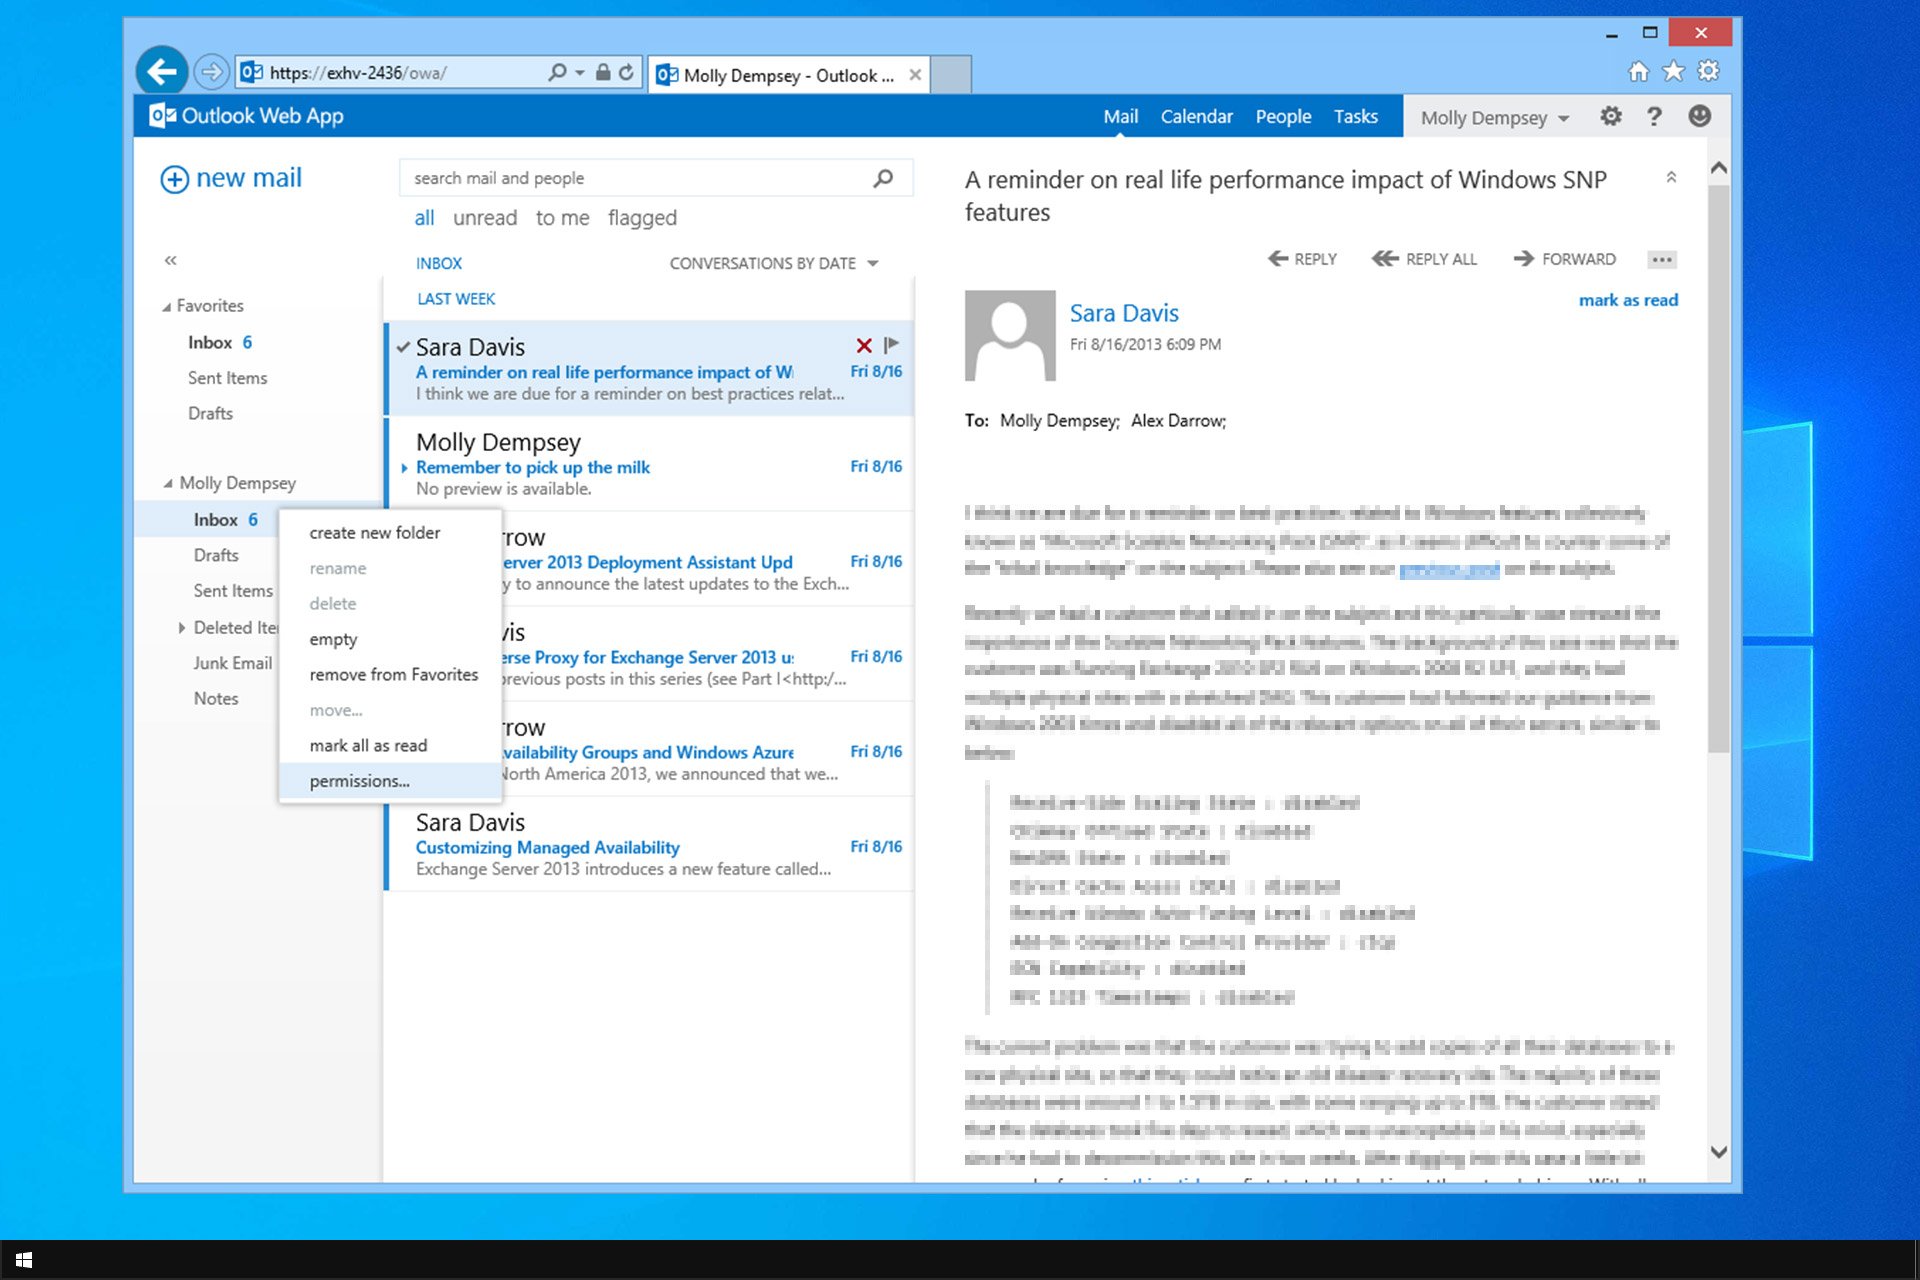The height and width of the screenshot is (1280, 1920).
Task: Toggle the checkmark on Sara Davis reminder message
Action: (x=403, y=347)
